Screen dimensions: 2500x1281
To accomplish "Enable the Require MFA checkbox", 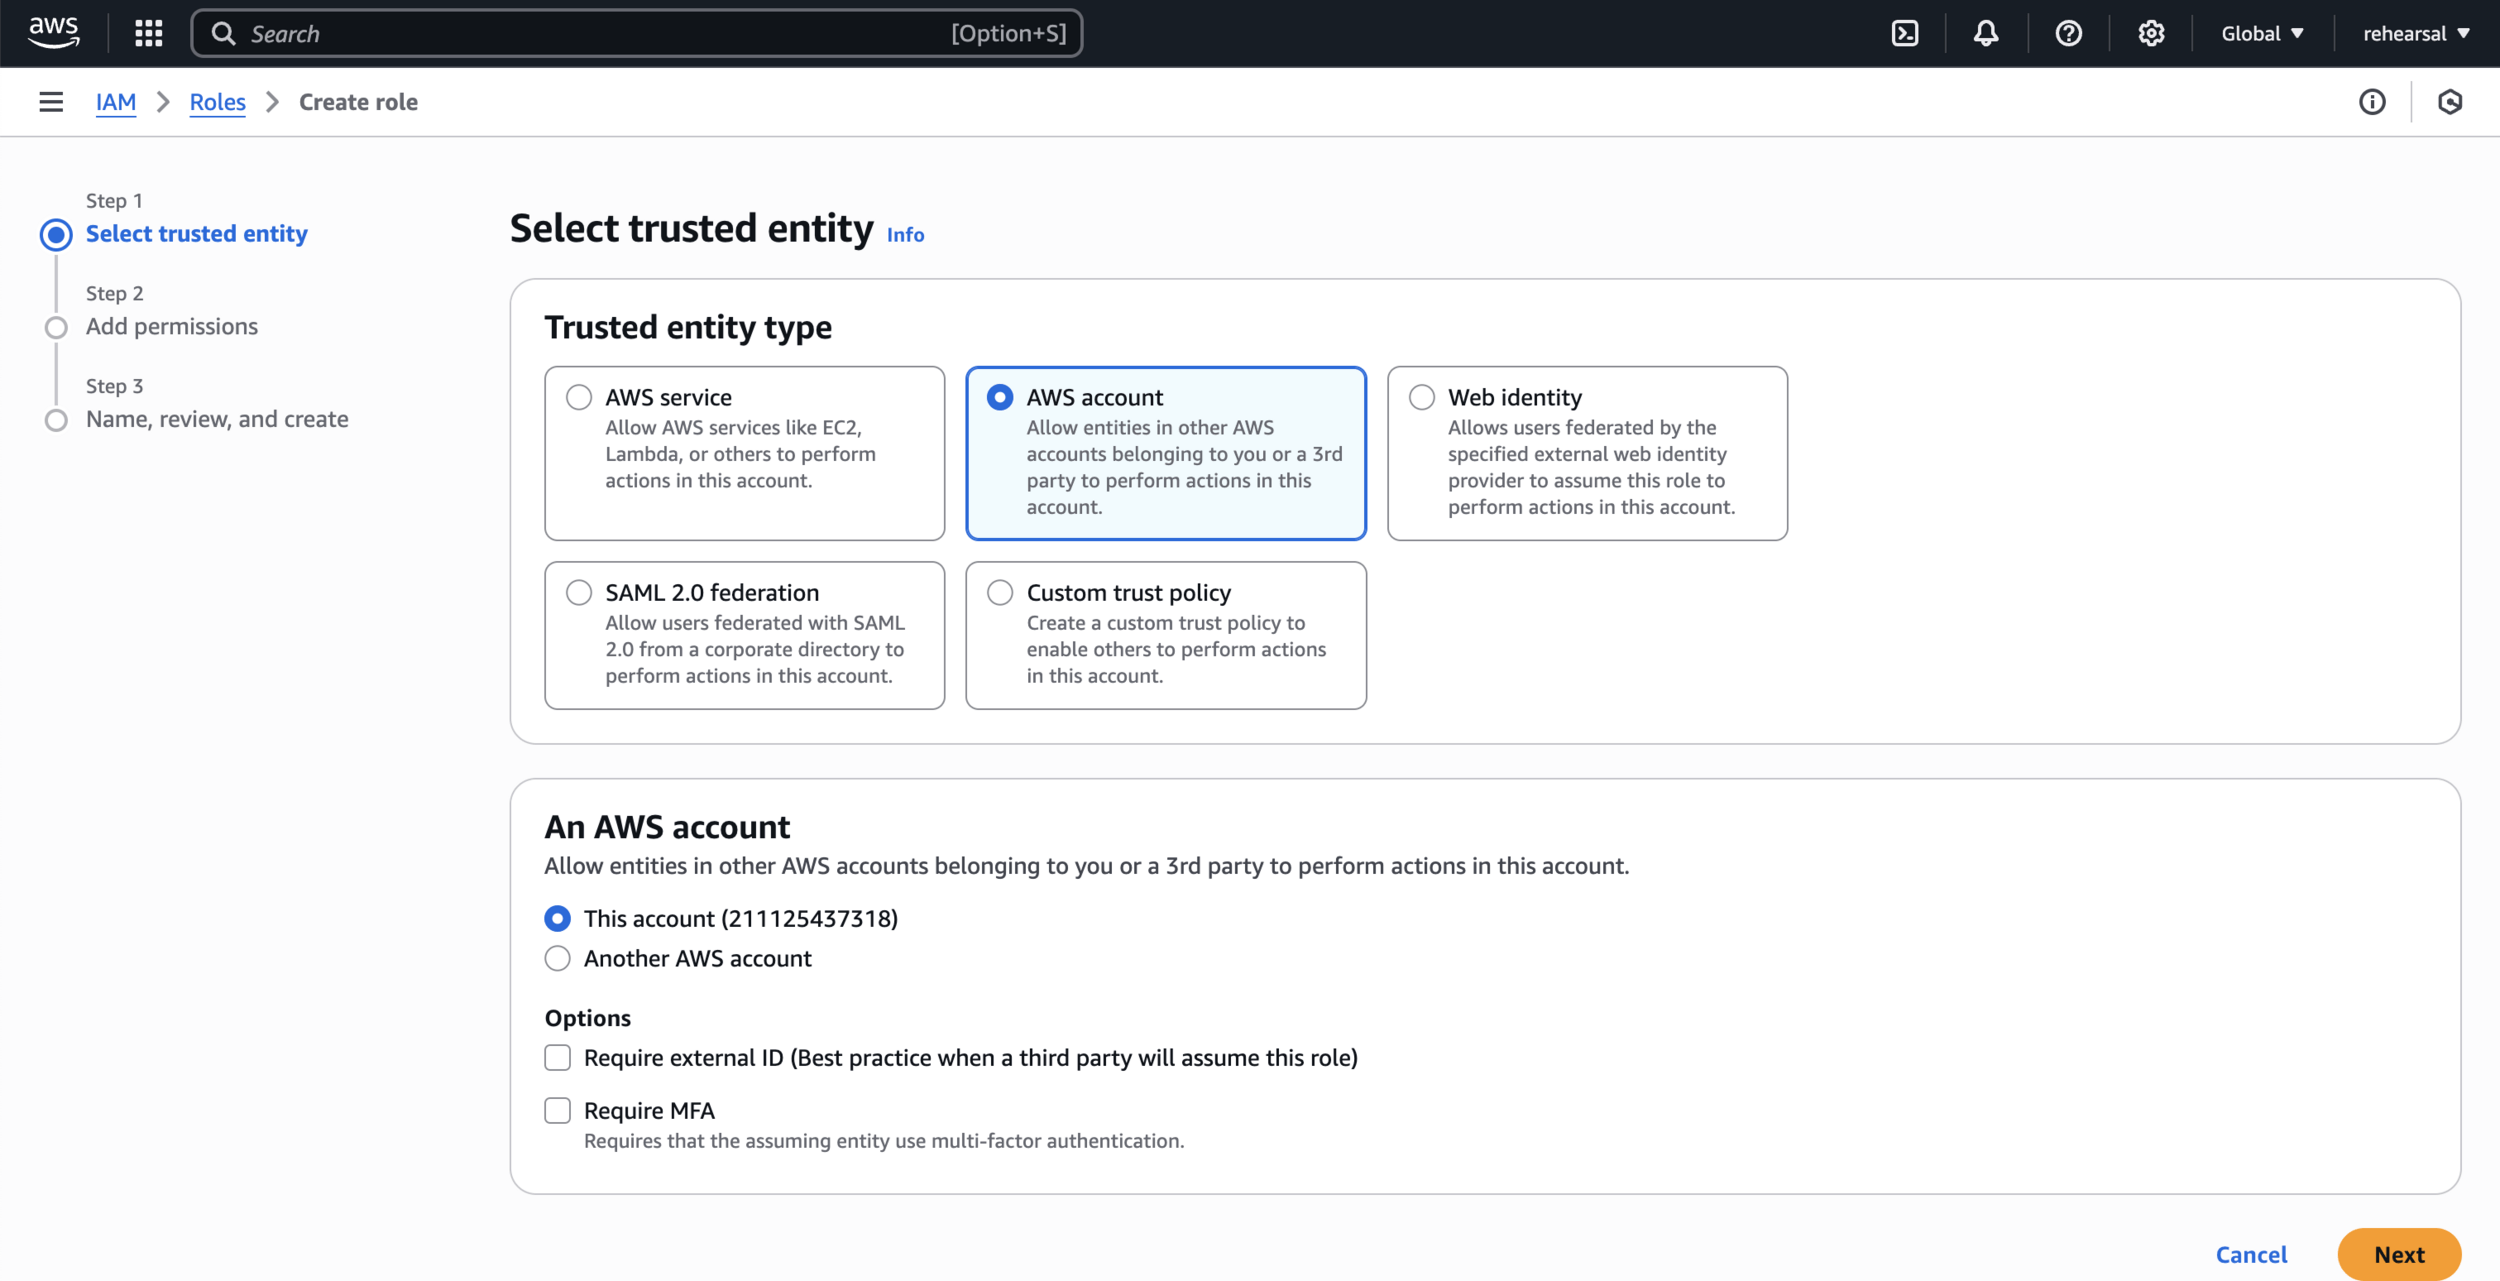I will point(558,1110).
